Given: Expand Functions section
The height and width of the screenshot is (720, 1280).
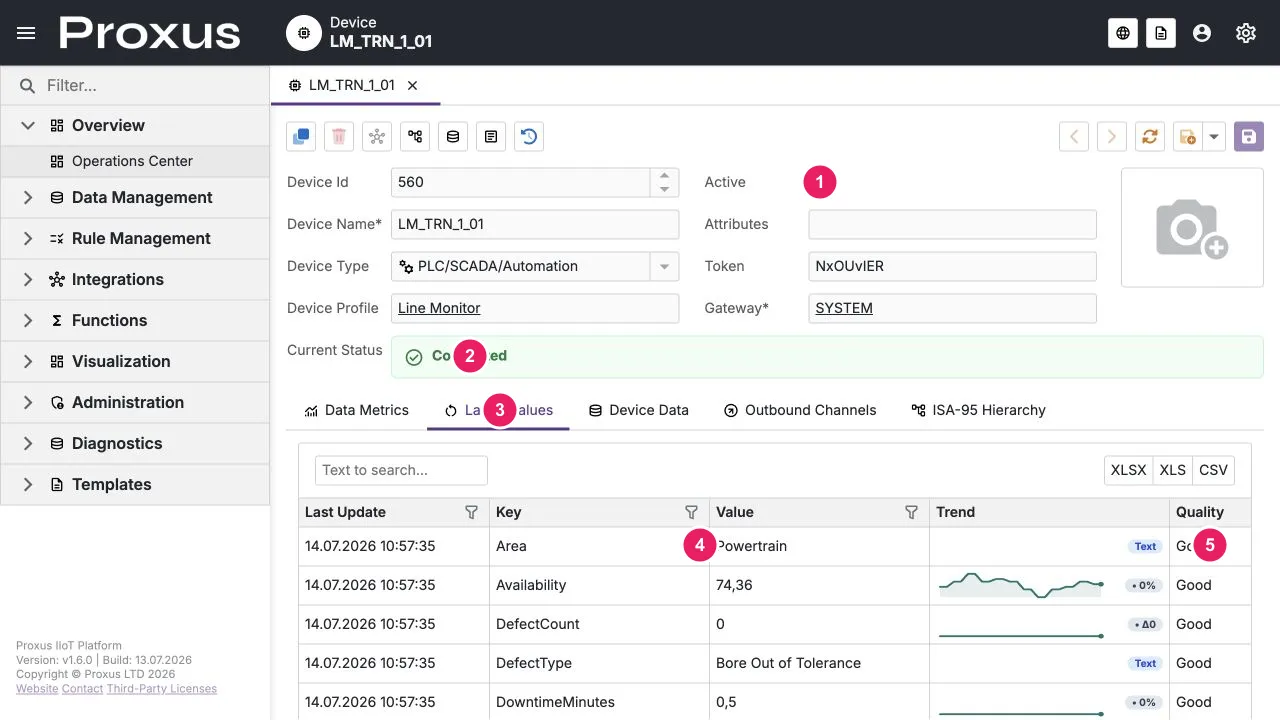Looking at the screenshot, I should [28, 321].
